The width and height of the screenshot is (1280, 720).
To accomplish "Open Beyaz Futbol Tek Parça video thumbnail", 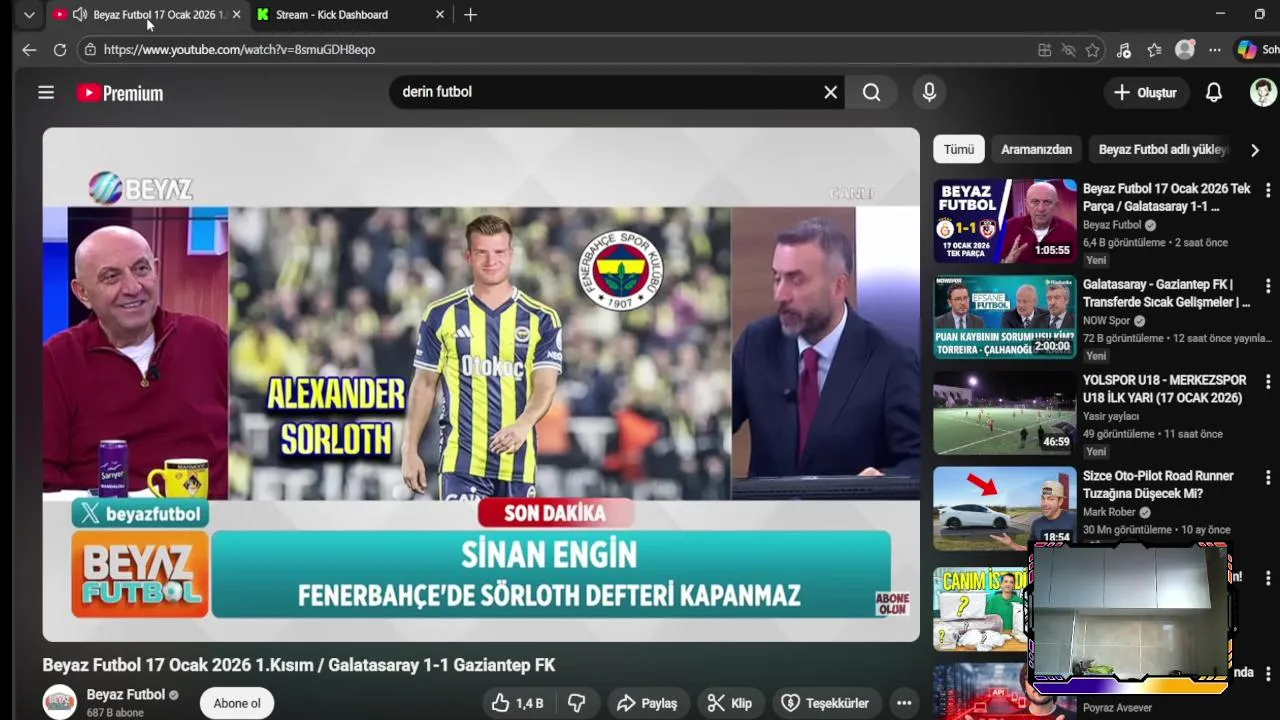I will click(x=1005, y=221).
